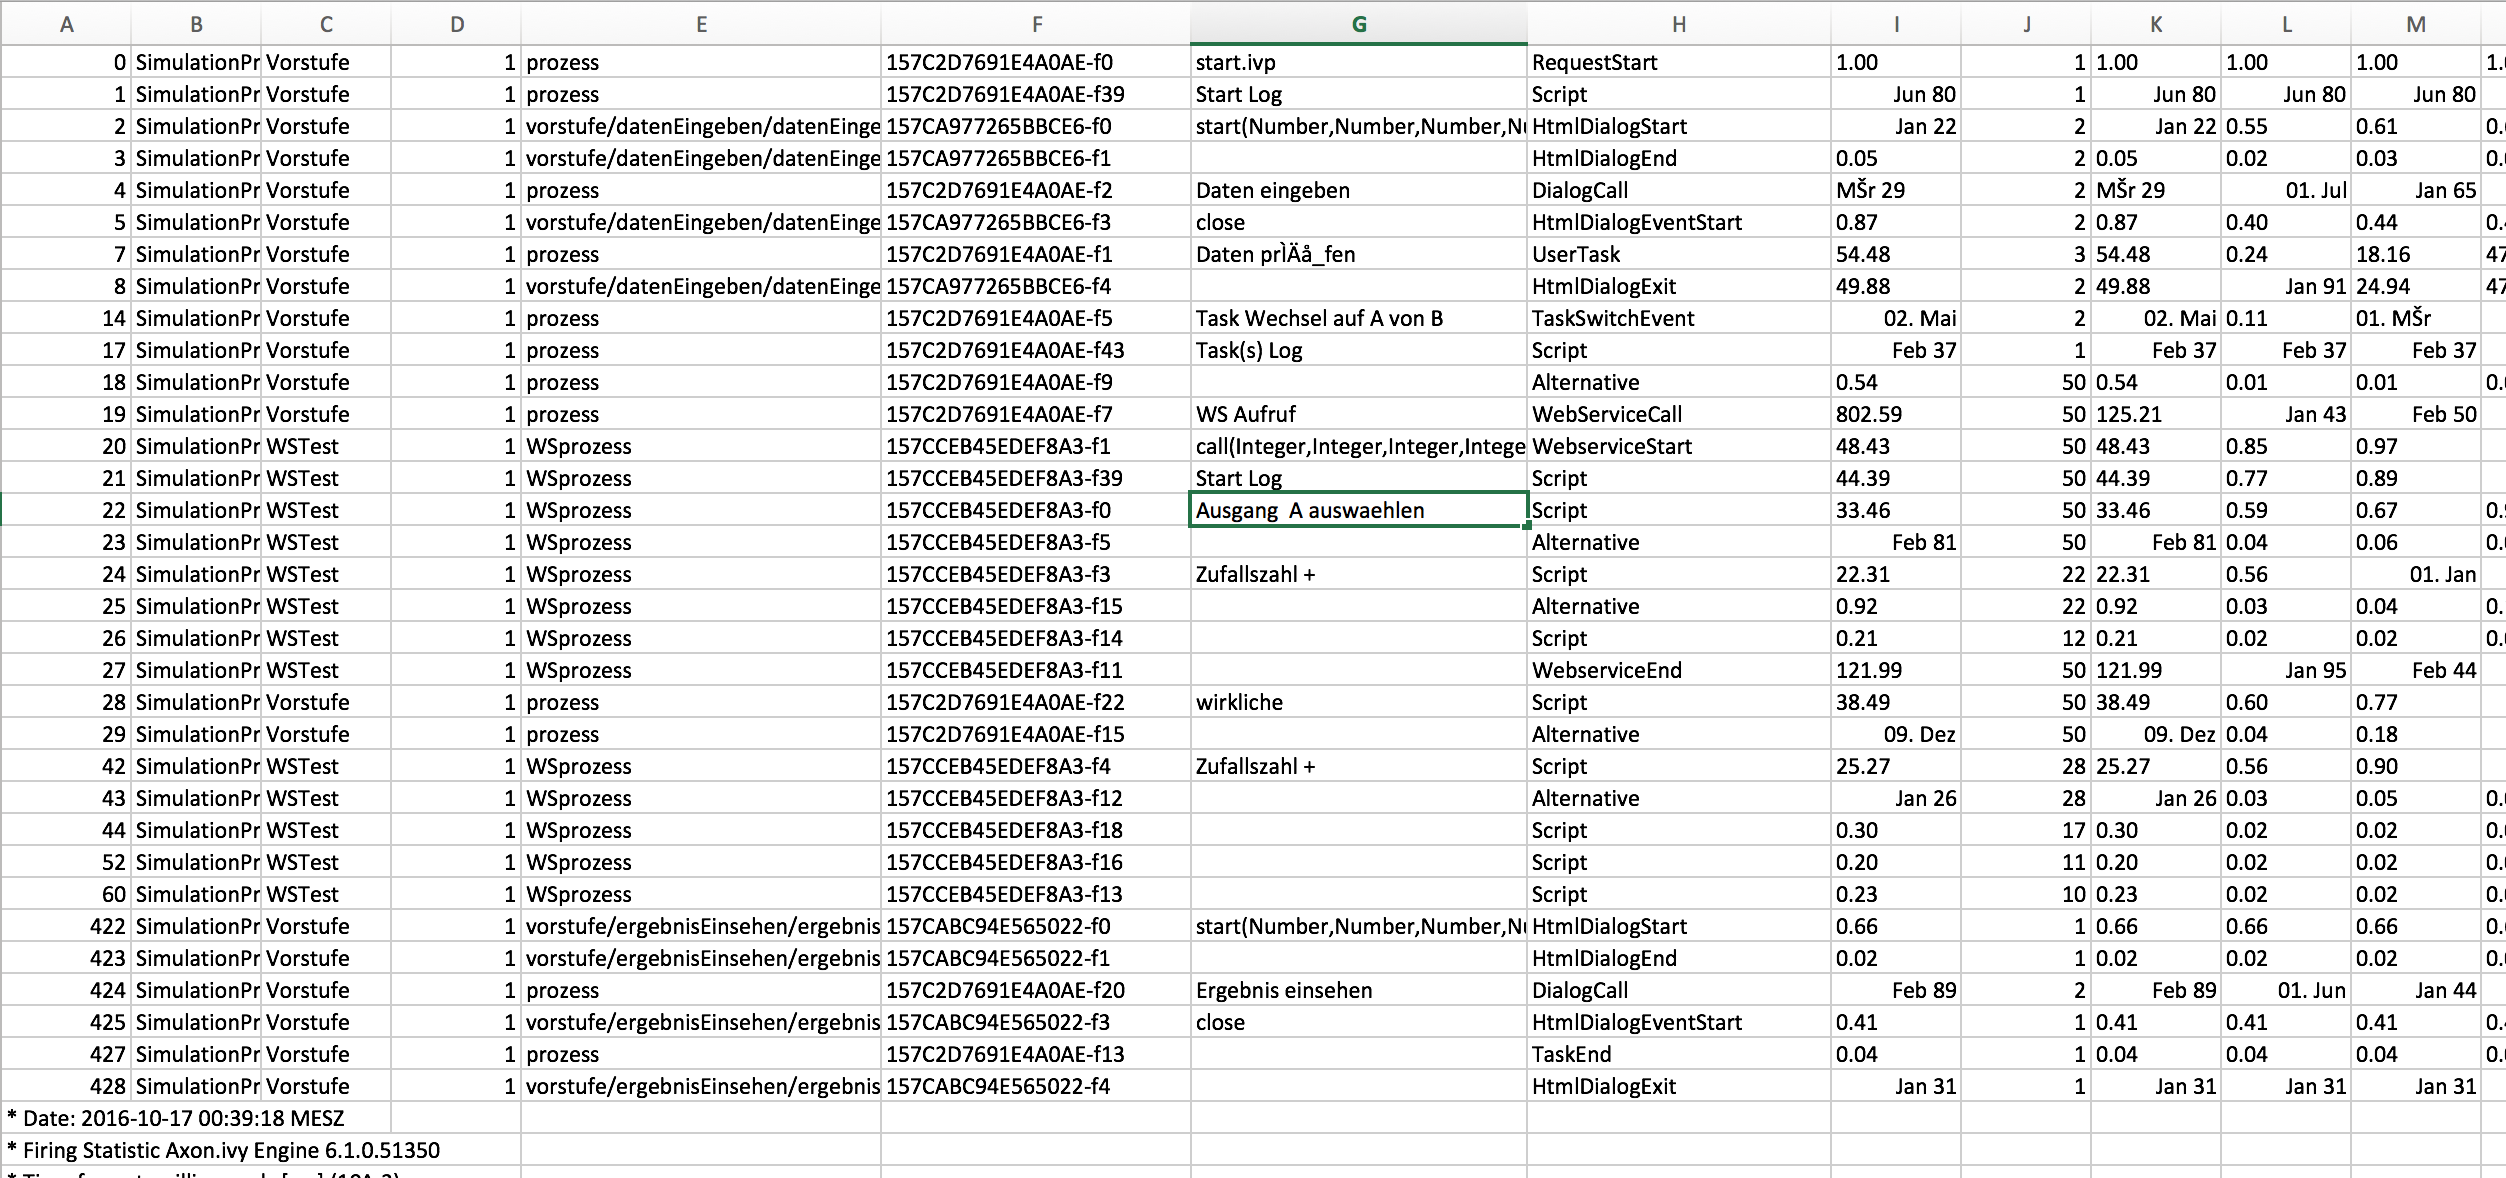Select cell '157CA977265BBCE6-f0'

pyautogui.click(x=1036, y=126)
